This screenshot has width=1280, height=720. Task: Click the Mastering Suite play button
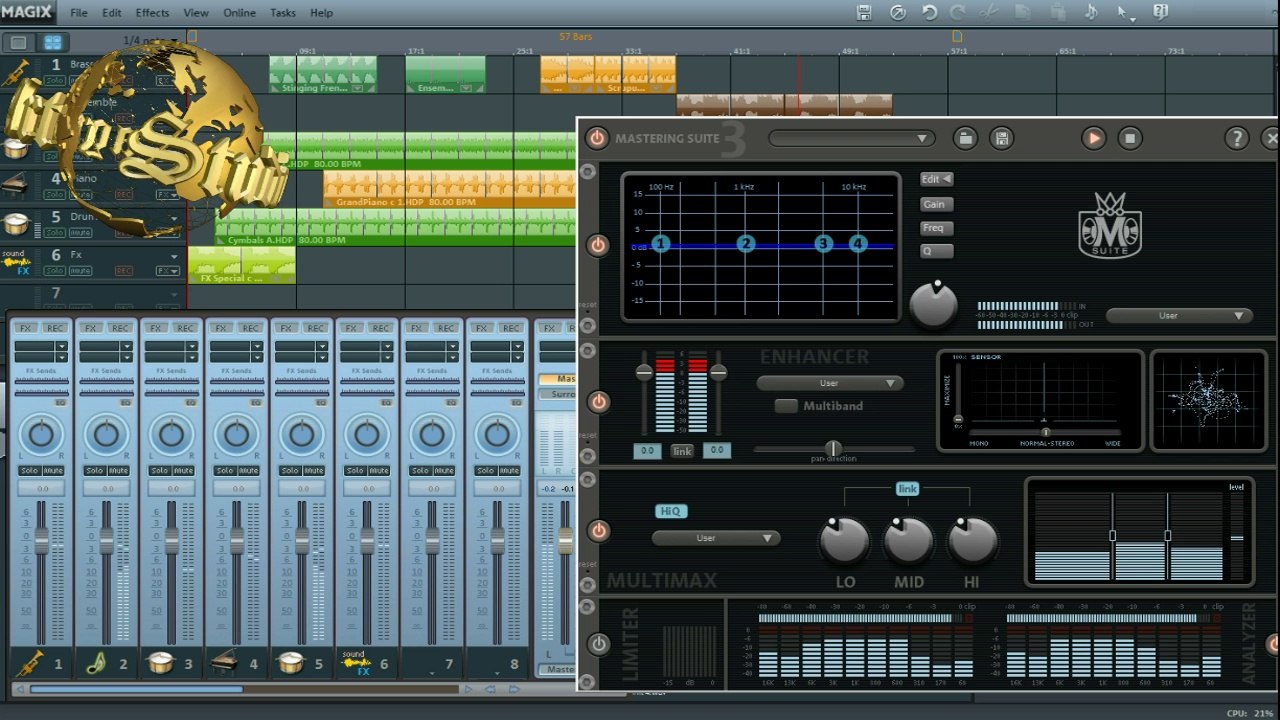(x=1093, y=139)
